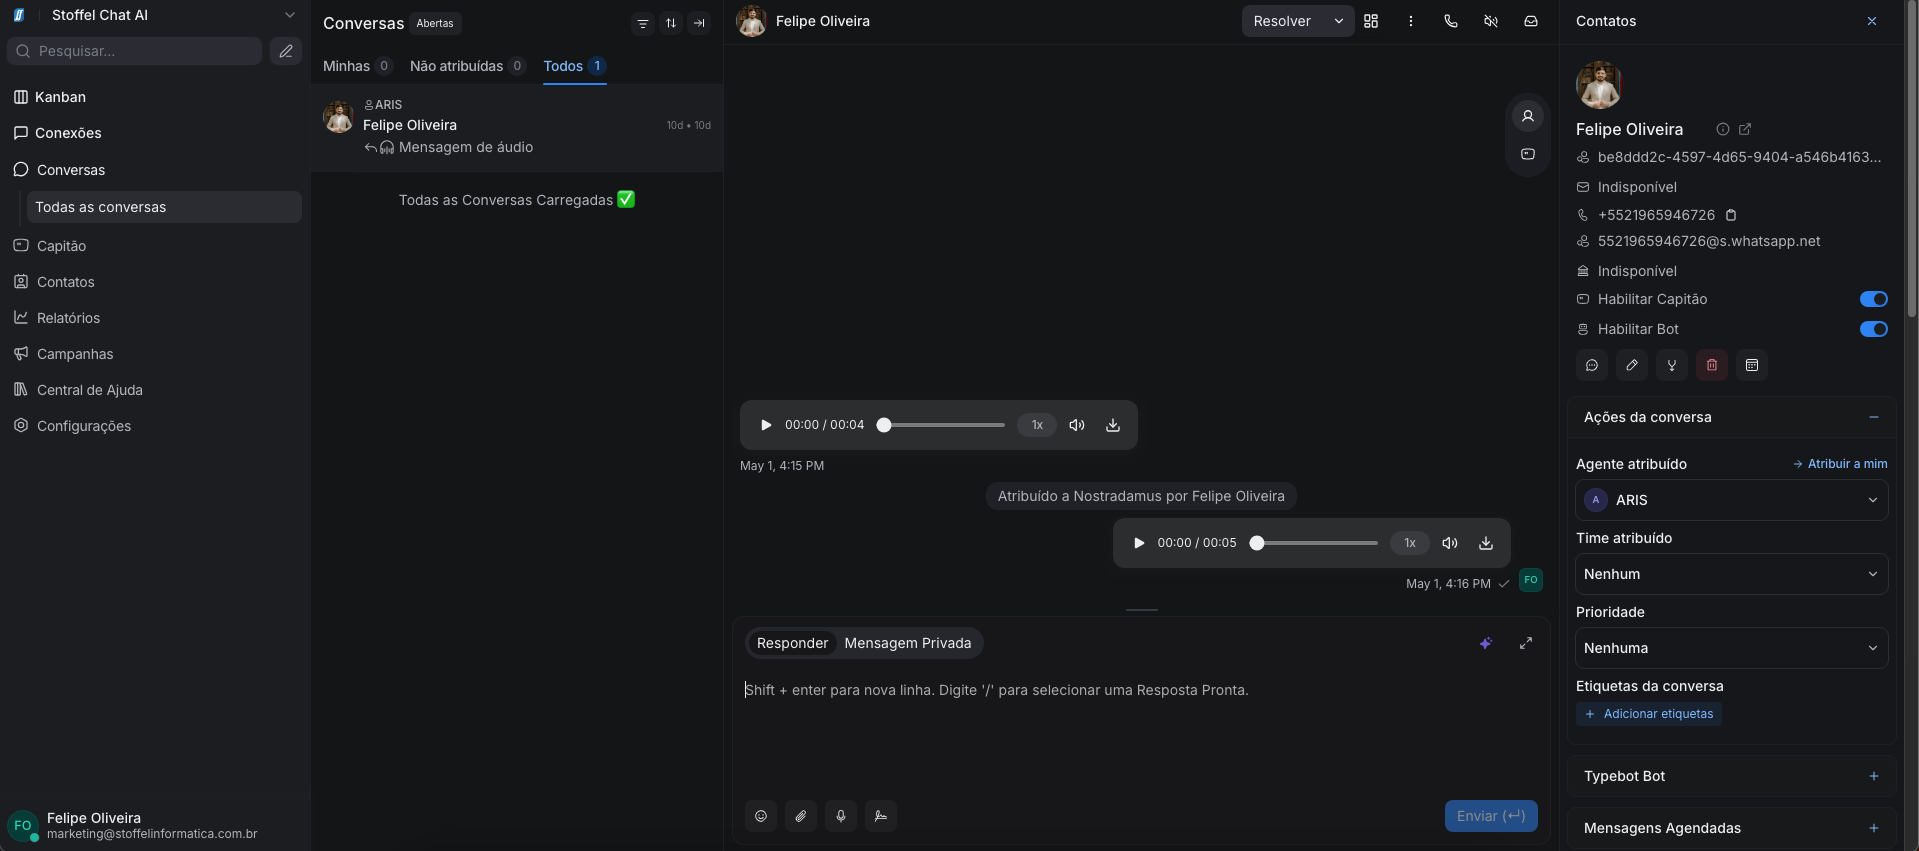Open the Resolver dropdown arrow
This screenshot has height=851, width=1919.
tap(1338, 21)
